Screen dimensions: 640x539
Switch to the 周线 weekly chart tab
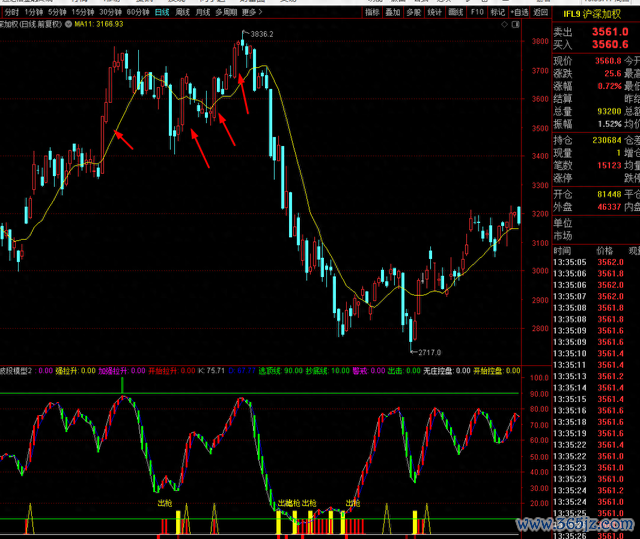182,12
